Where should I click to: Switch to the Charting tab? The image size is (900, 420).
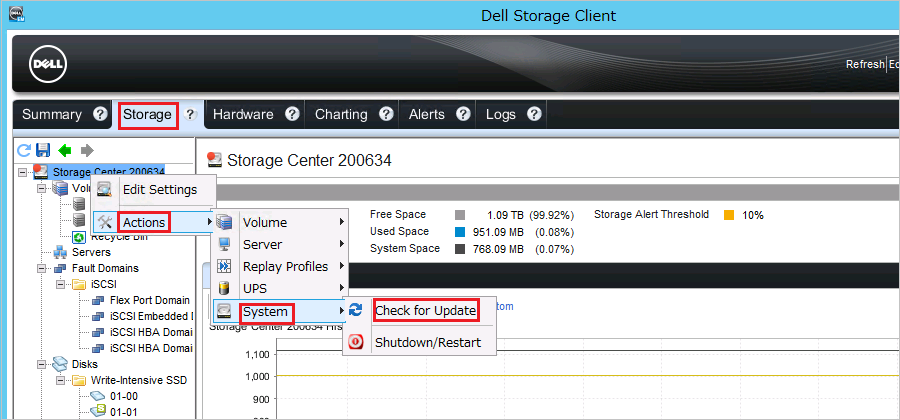[341, 114]
